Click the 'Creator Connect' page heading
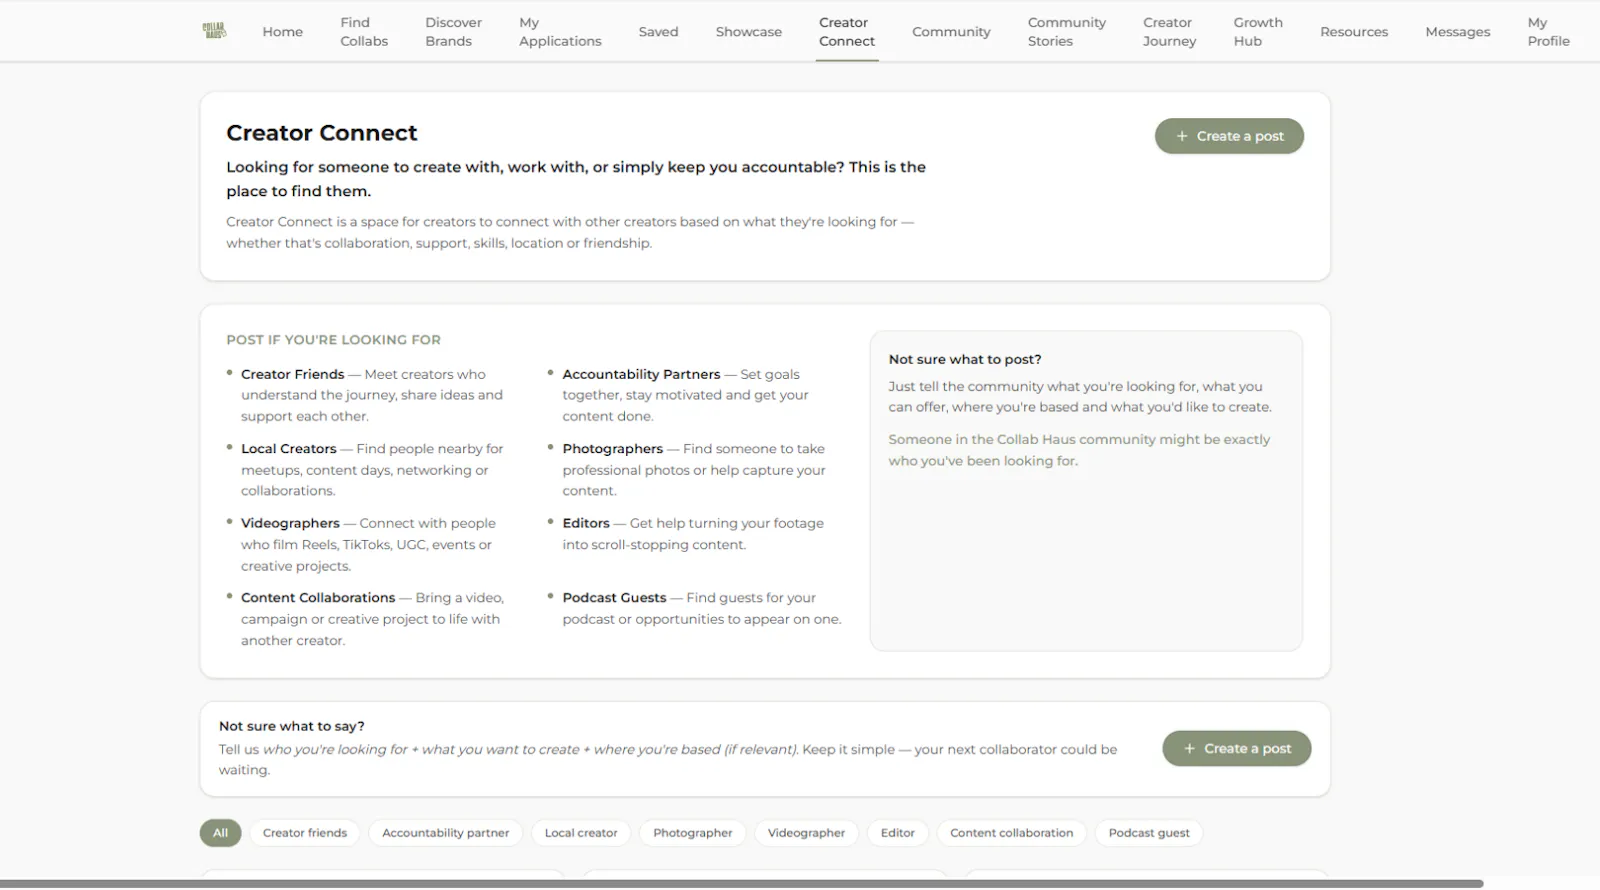This screenshot has height=890, width=1600. tap(322, 133)
